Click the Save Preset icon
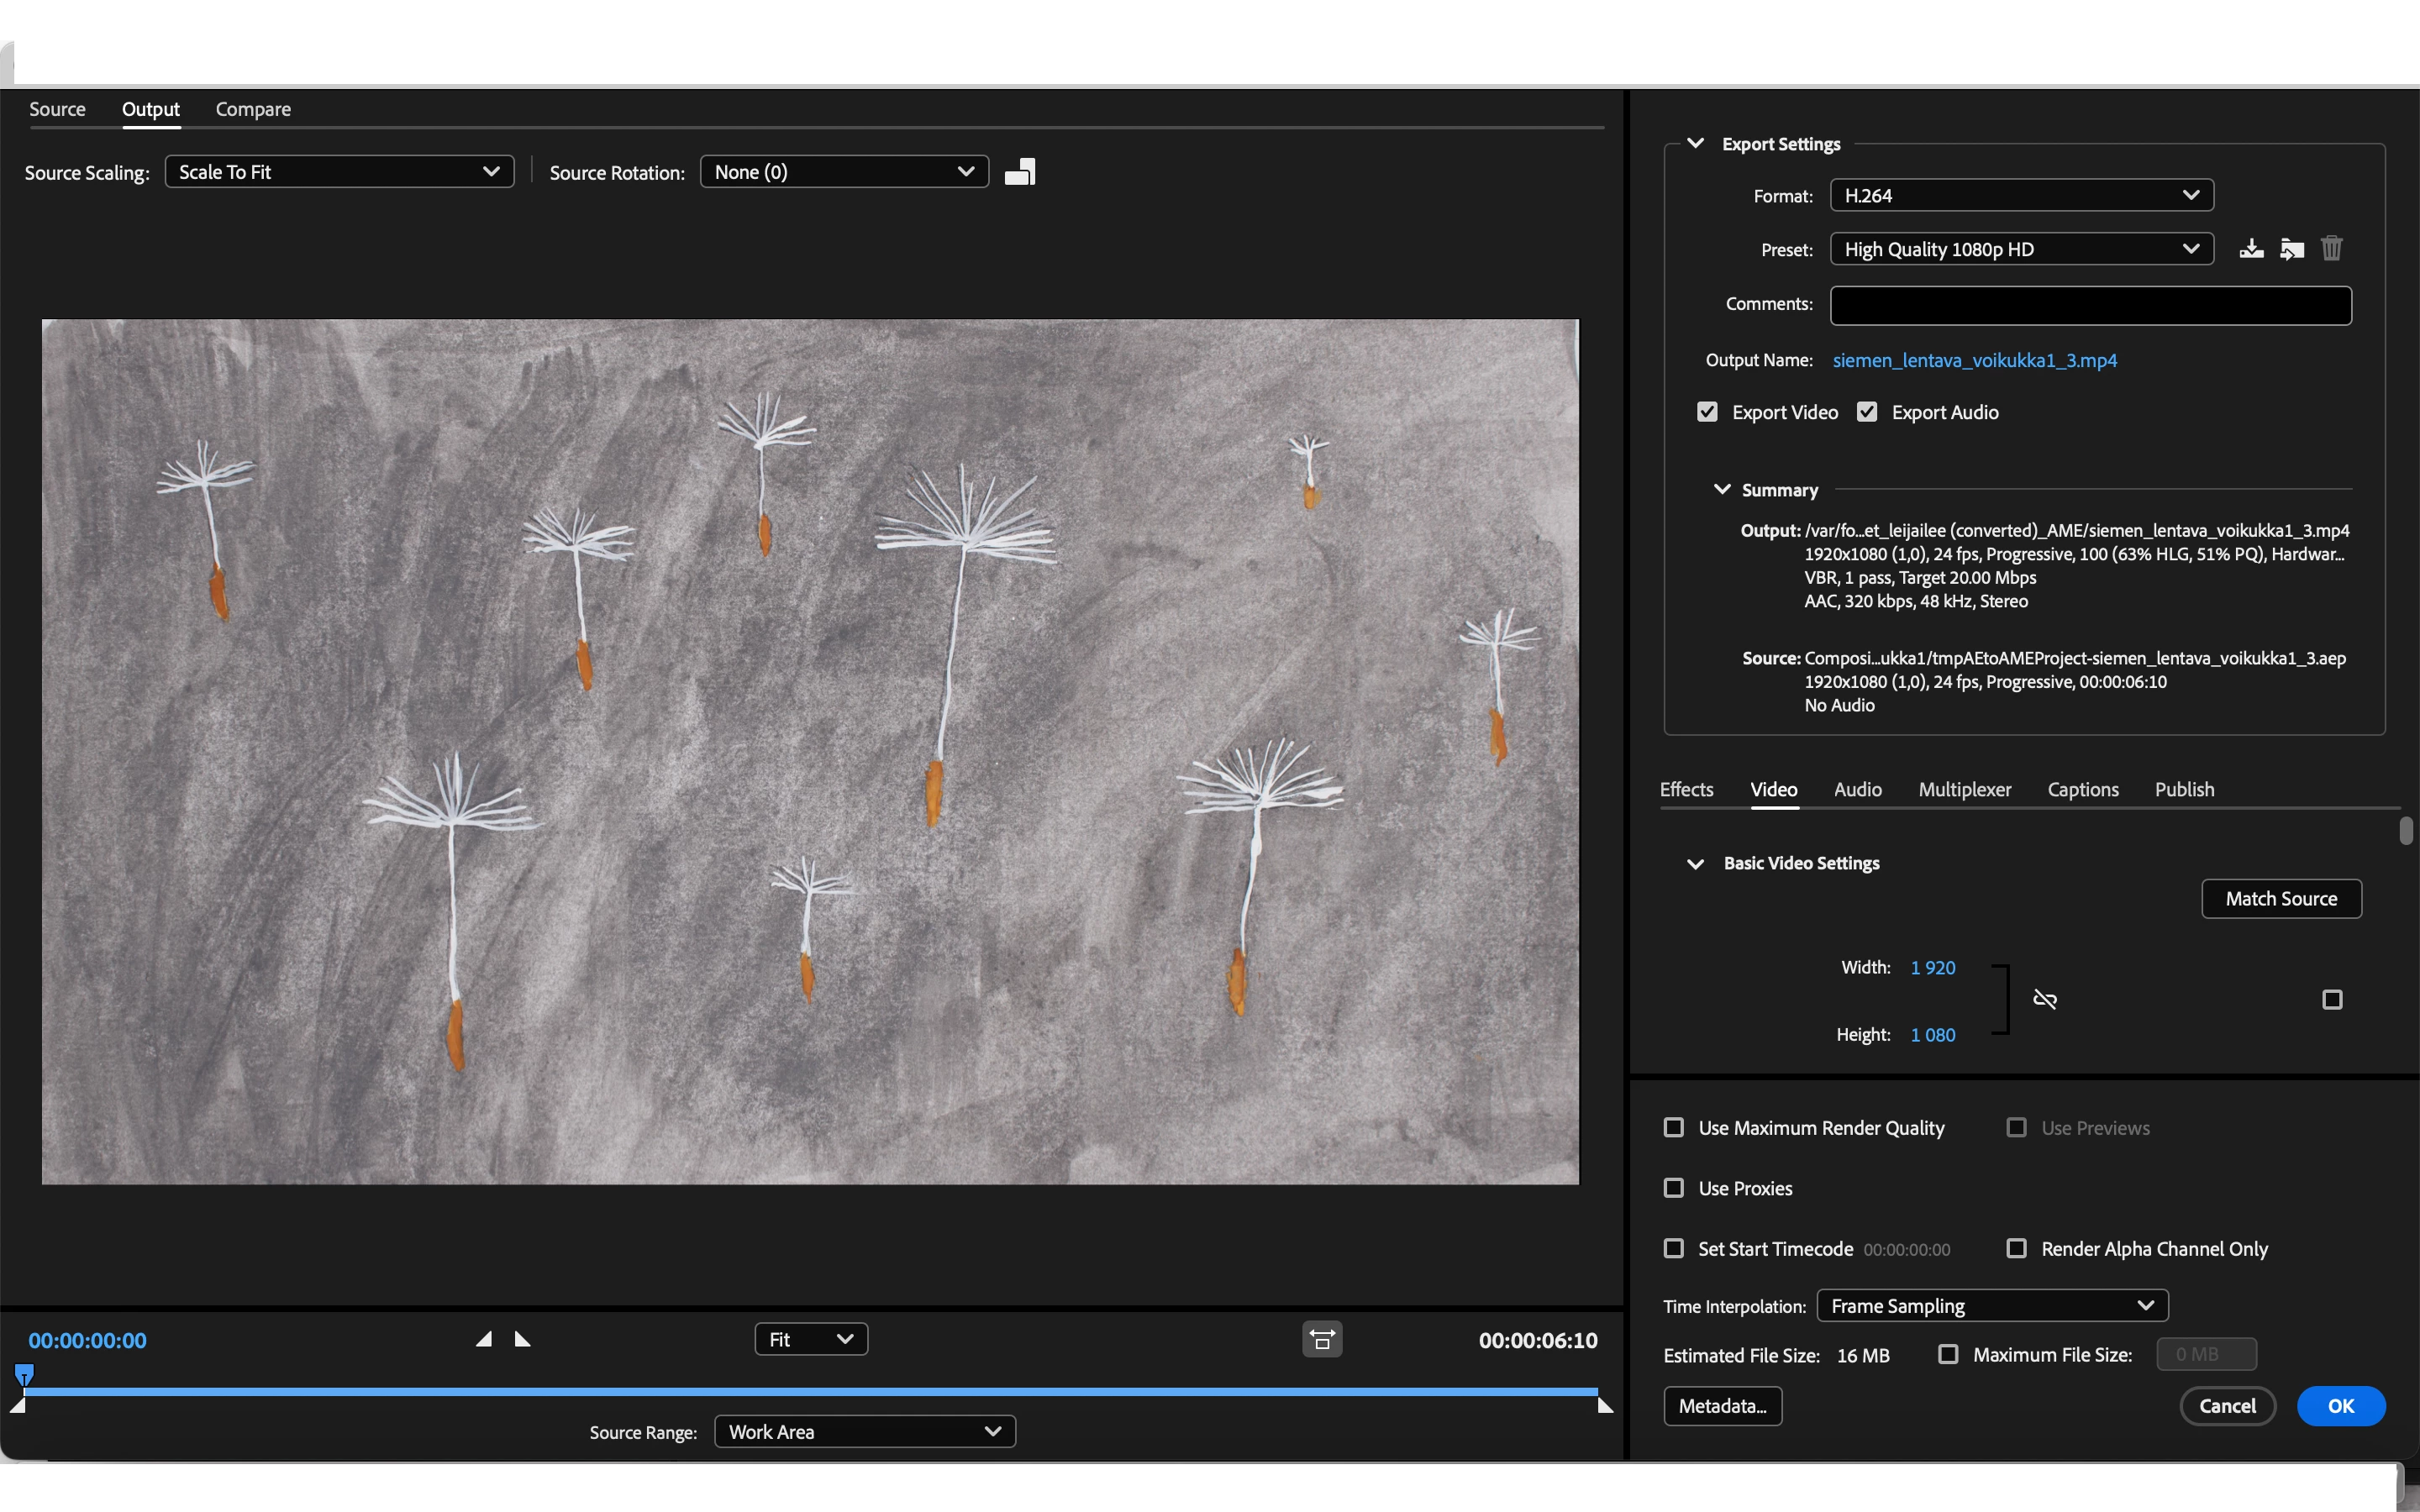The height and width of the screenshot is (1512, 2420). tap(2251, 248)
